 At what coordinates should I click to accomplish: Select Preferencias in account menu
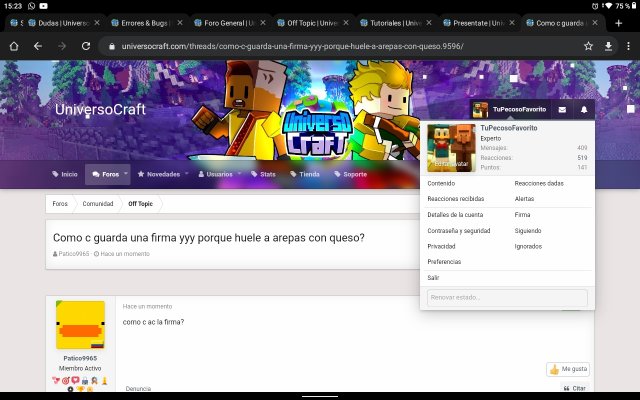pos(444,261)
